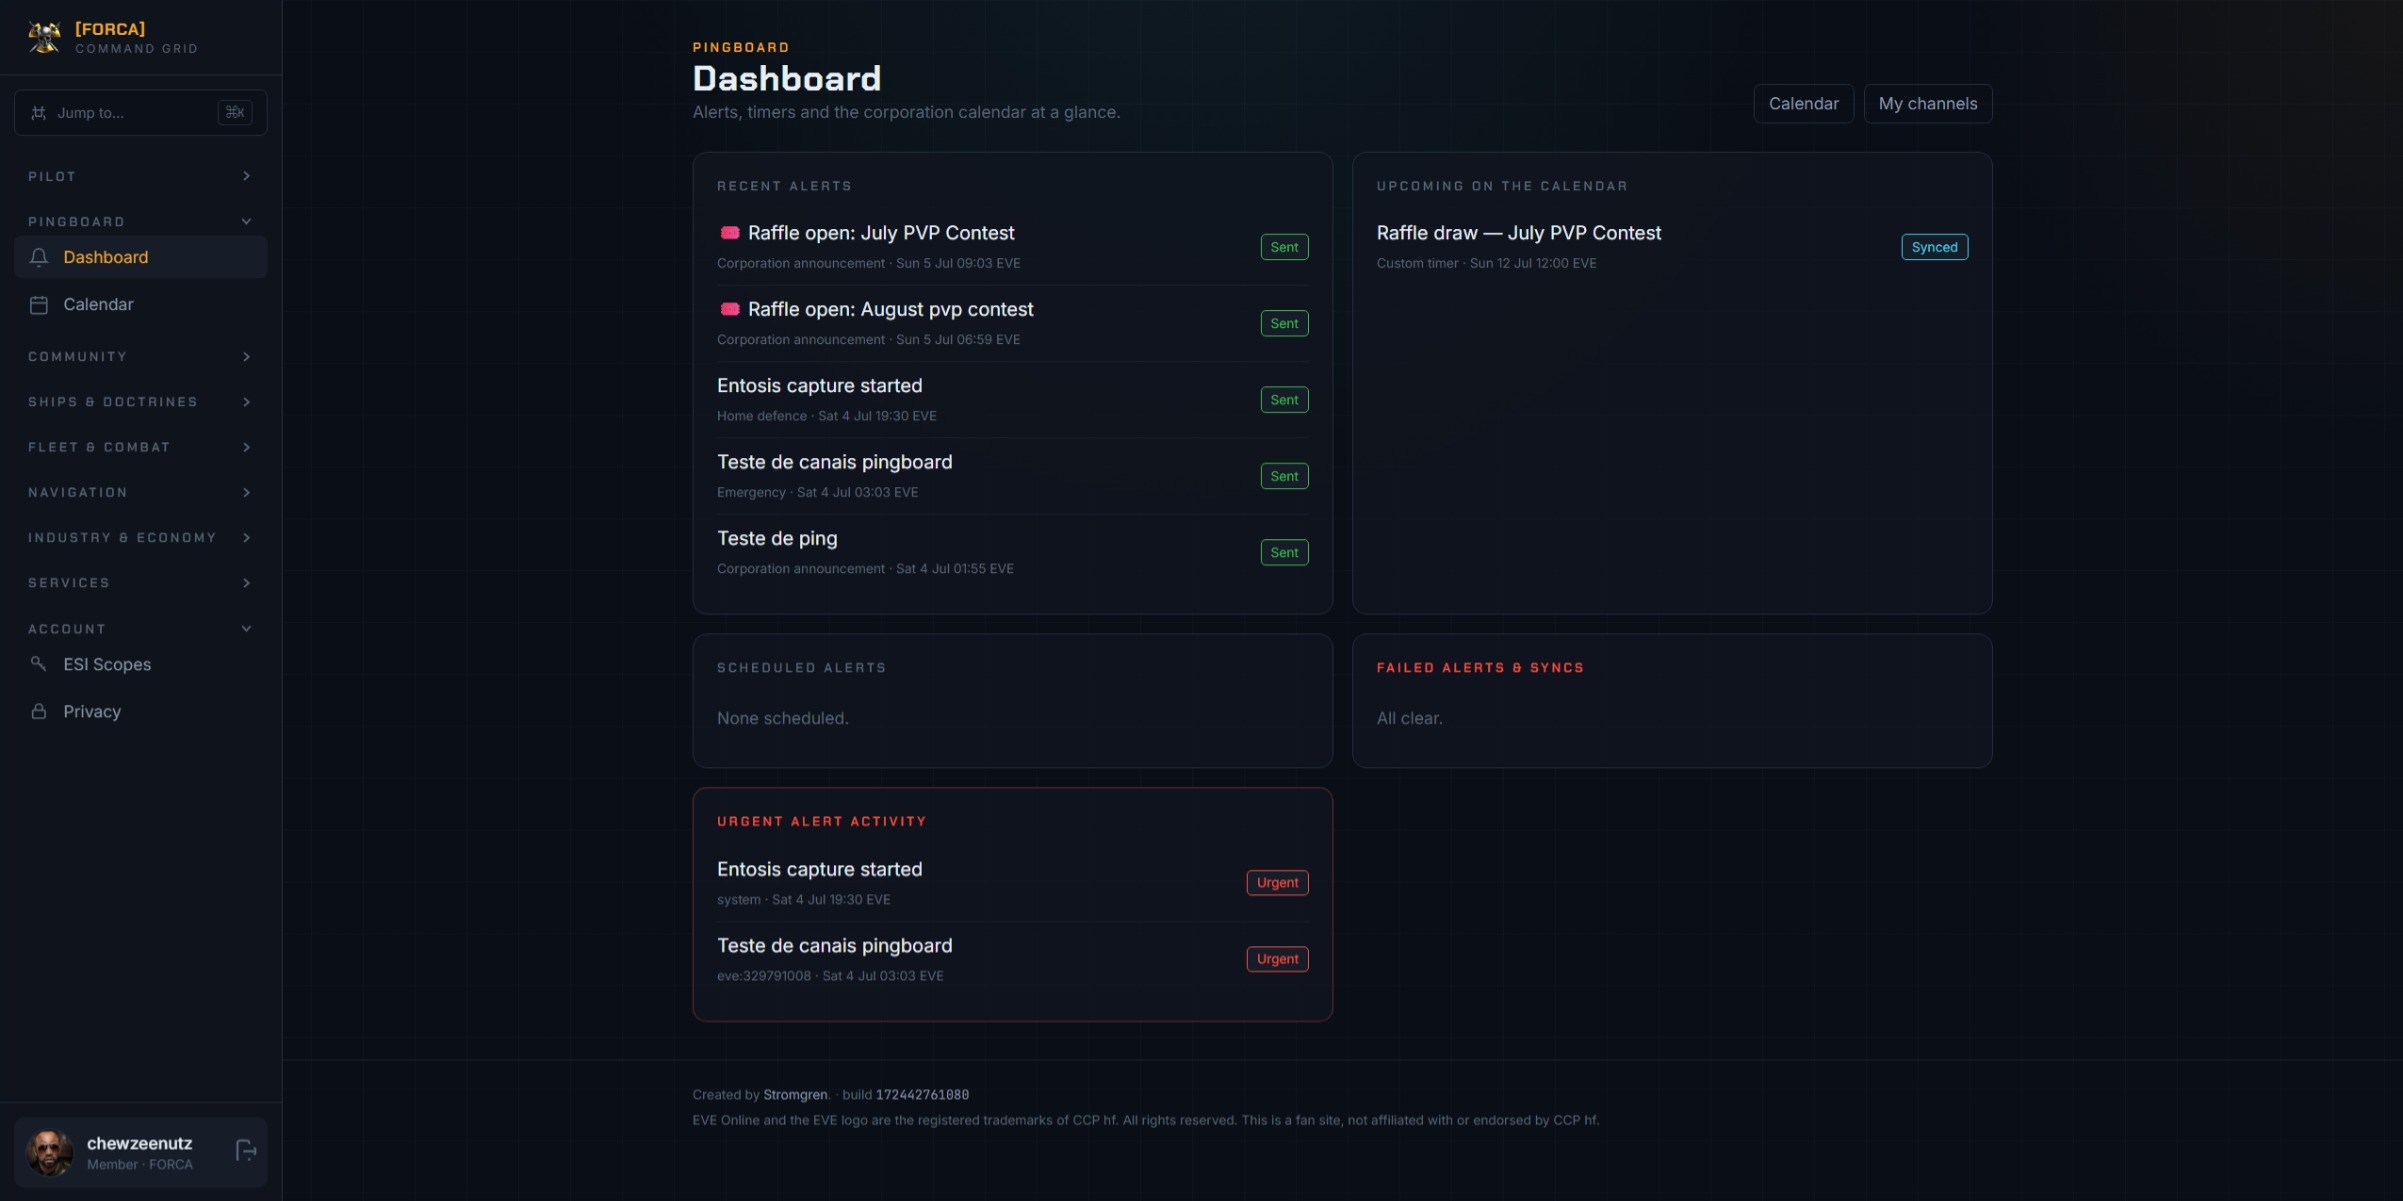
Task: Open My channels
Action: click(x=1927, y=104)
